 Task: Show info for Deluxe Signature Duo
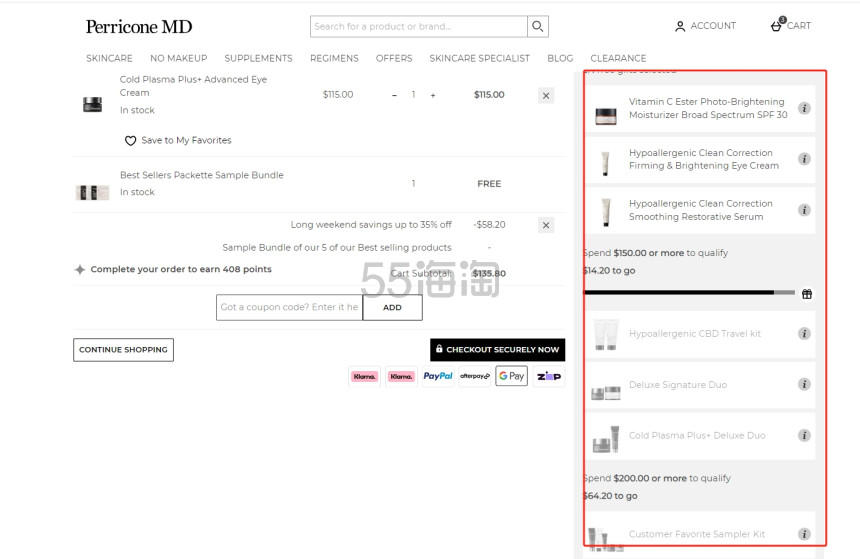(804, 384)
